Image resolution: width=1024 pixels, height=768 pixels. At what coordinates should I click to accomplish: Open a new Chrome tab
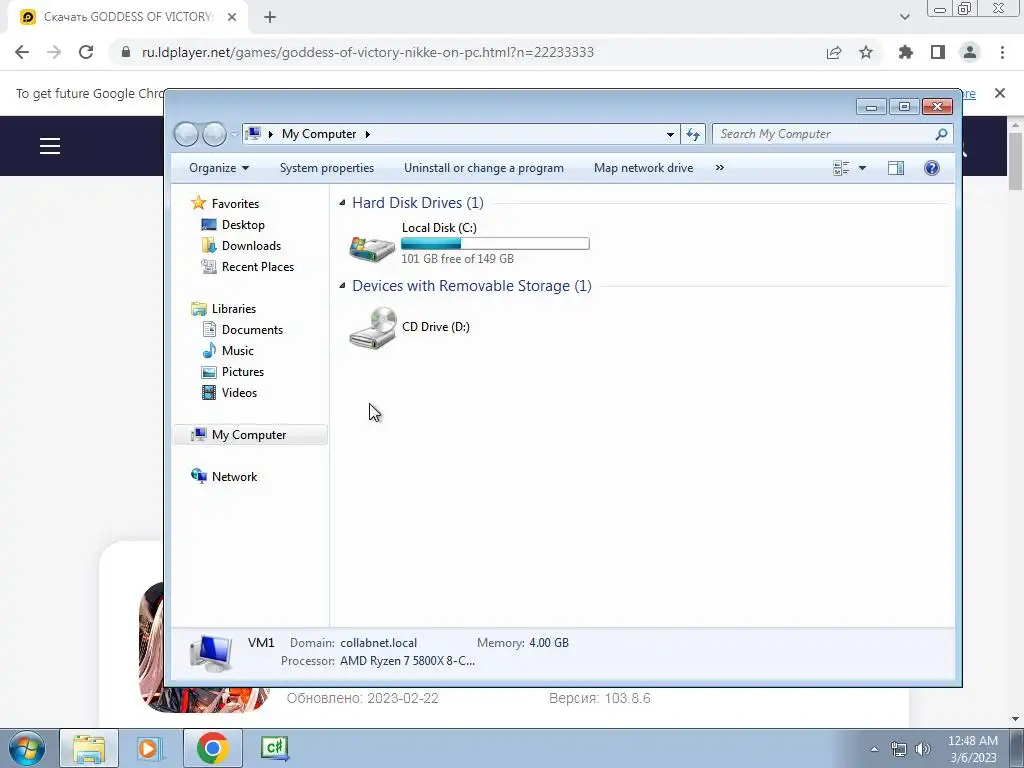coord(270,18)
